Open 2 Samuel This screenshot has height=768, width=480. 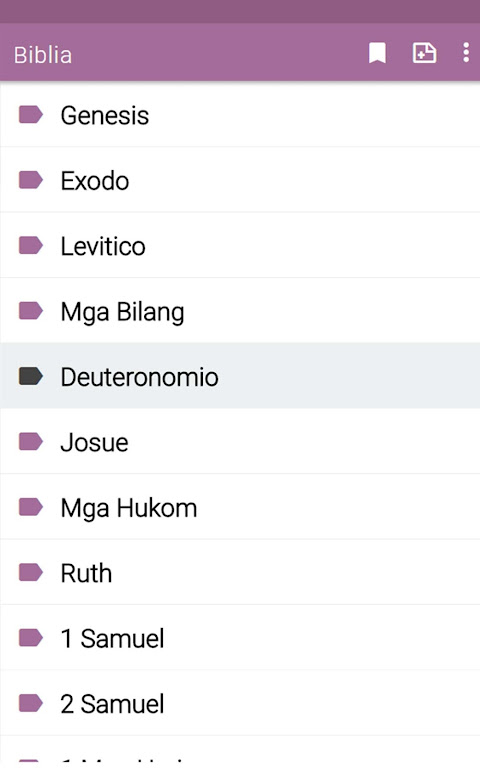point(240,703)
